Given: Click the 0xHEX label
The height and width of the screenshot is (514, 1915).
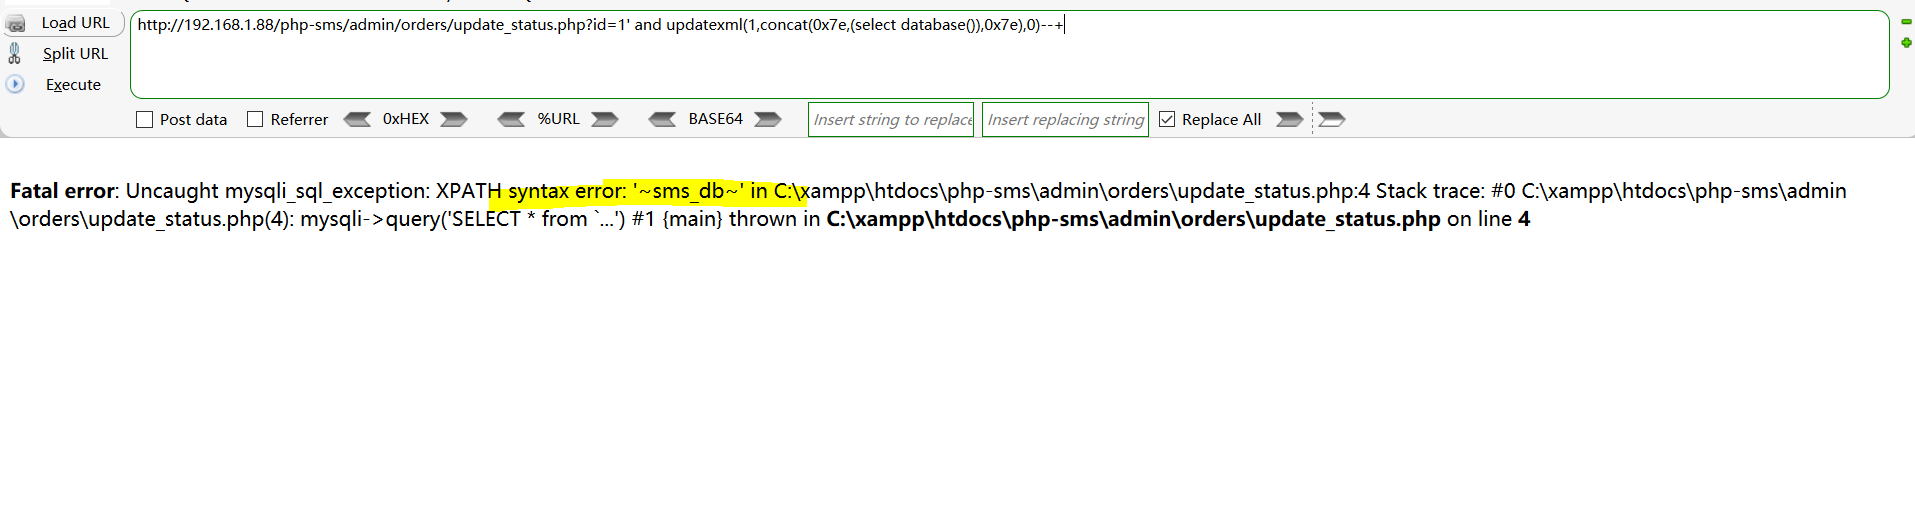Looking at the screenshot, I should [x=406, y=119].
